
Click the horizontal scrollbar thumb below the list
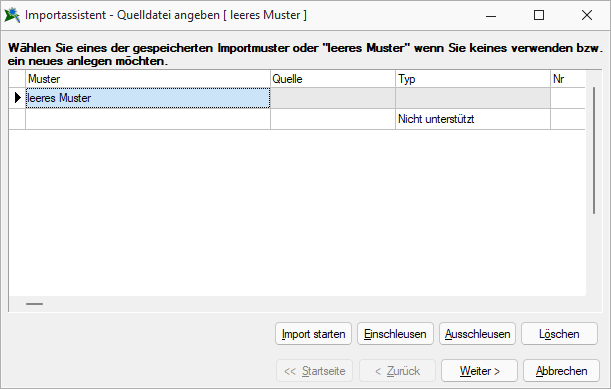click(x=35, y=304)
